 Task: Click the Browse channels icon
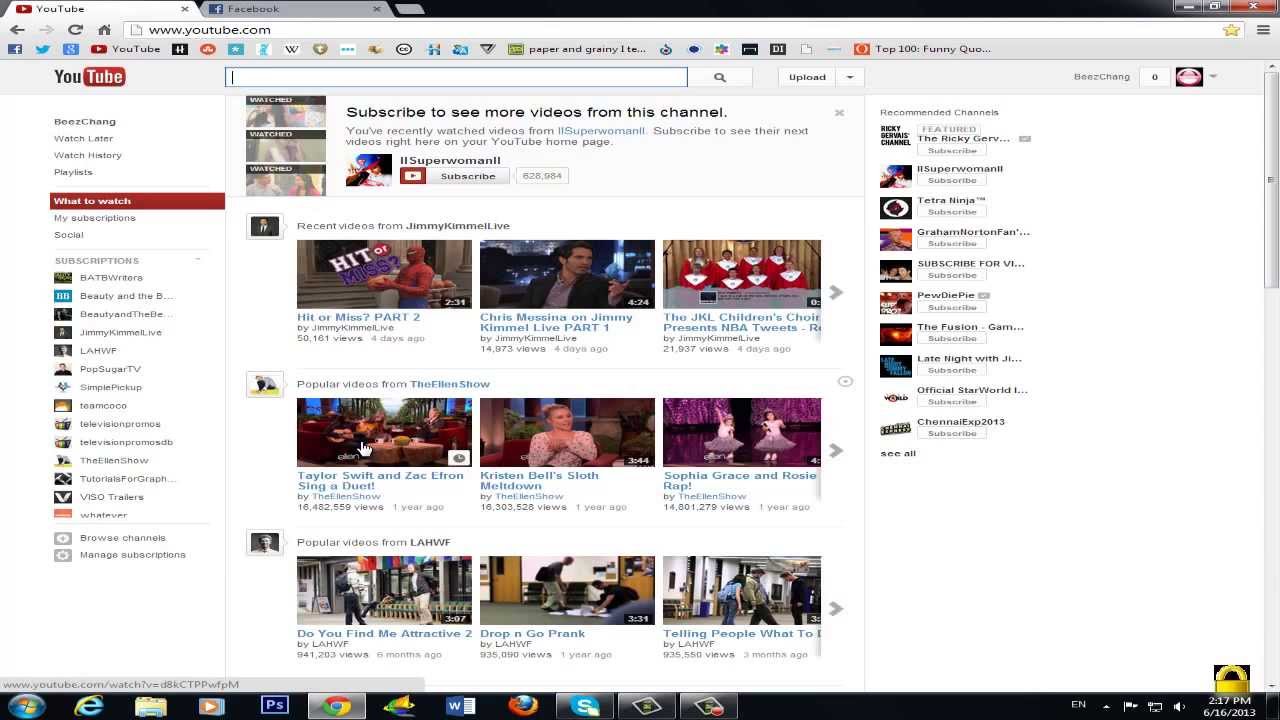coord(63,538)
